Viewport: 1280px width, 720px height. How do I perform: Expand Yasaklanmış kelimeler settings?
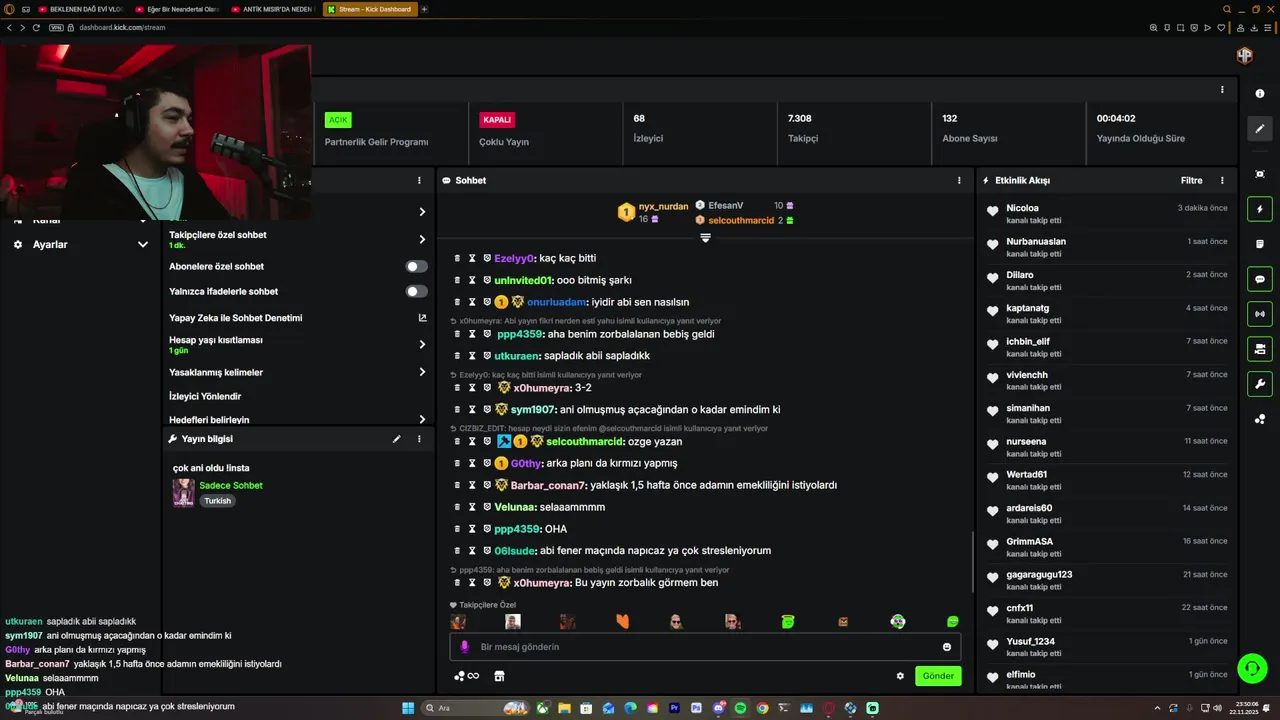coord(422,372)
